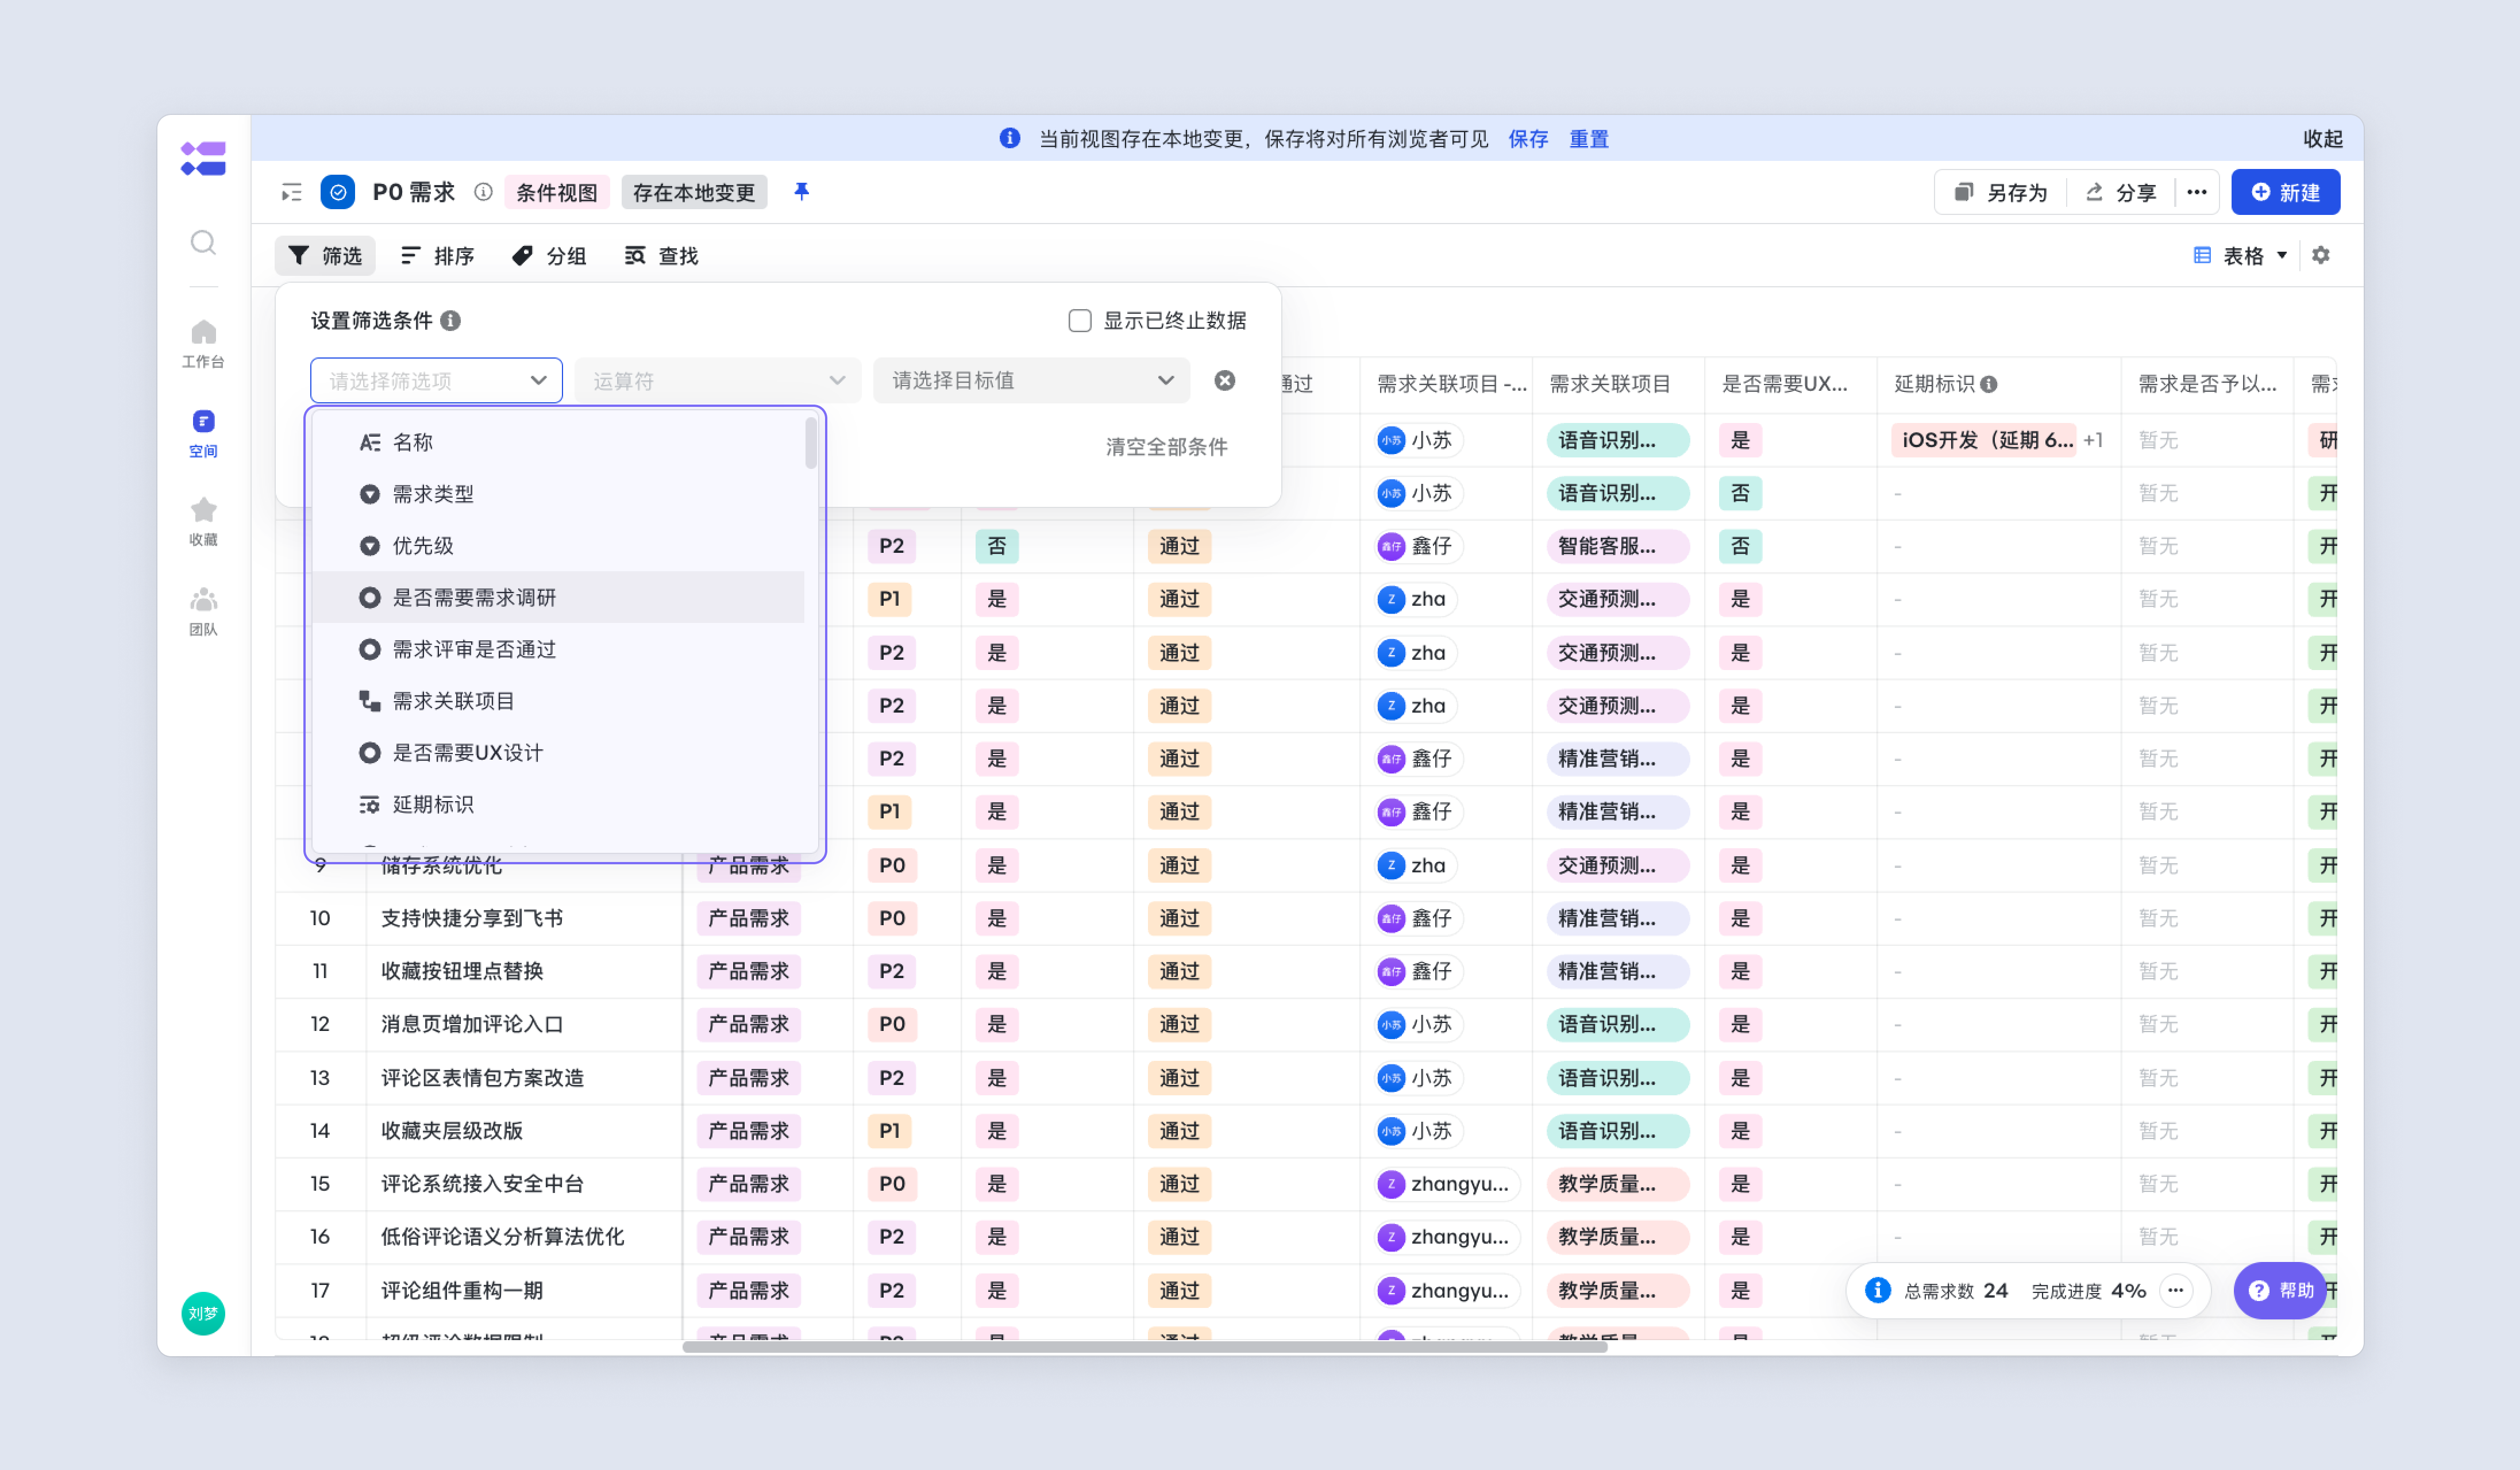Viewport: 2520px width, 1470px height.
Task: Open the 筛选 filter toolbar item
Action: click(x=325, y=255)
